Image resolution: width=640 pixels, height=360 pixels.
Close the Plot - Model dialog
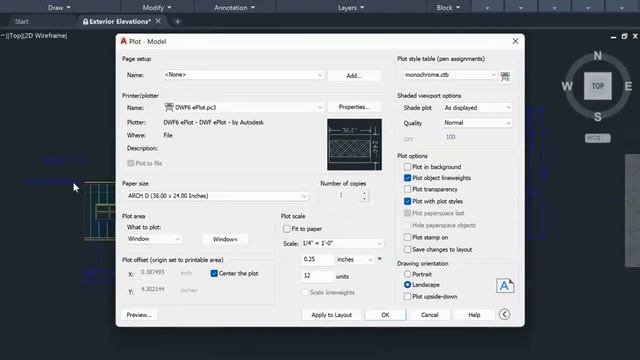pos(515,41)
